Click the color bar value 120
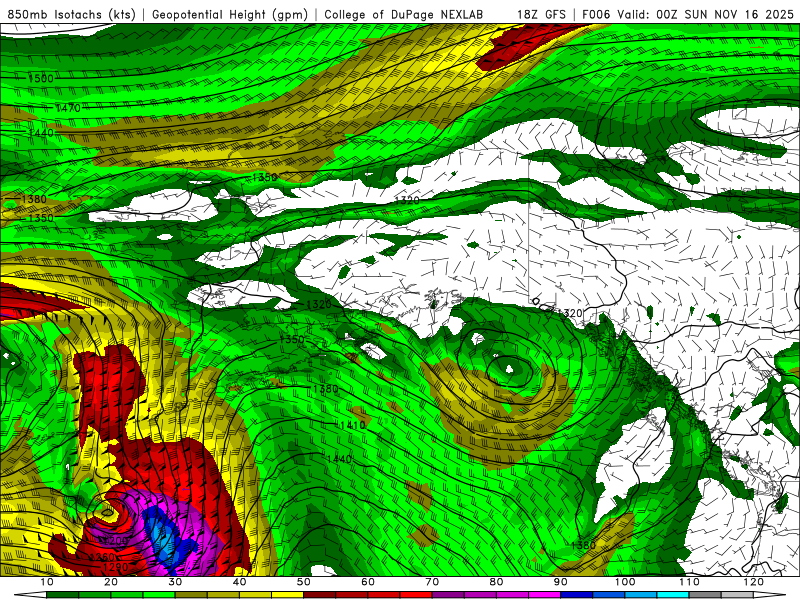 [x=754, y=582]
